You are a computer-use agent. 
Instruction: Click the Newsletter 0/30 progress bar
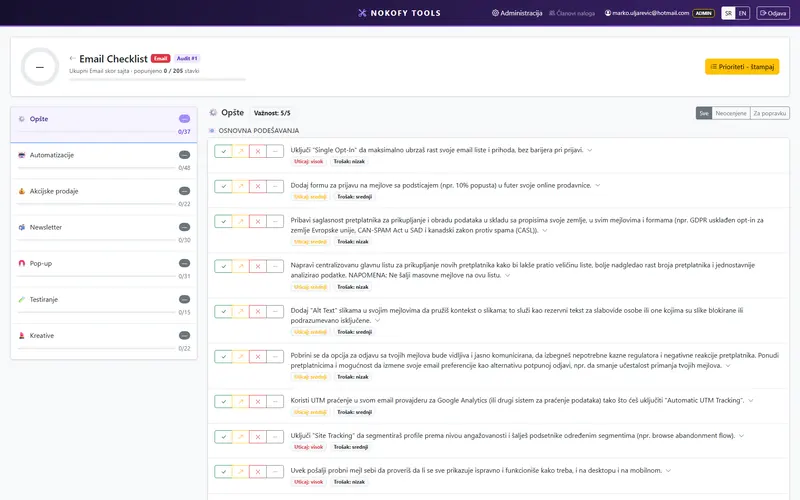pos(96,240)
